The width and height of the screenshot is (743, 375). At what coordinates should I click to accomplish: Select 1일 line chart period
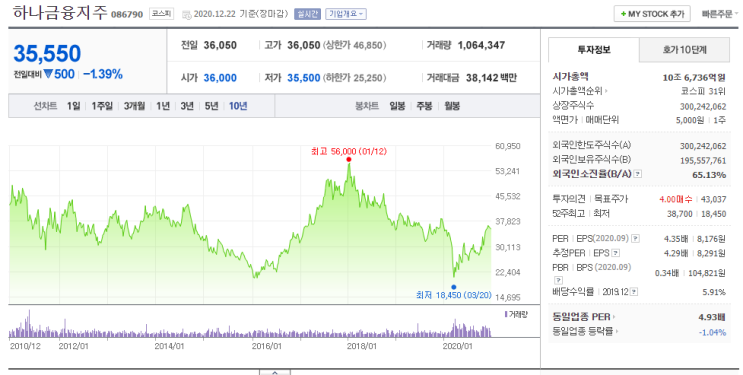[73, 106]
